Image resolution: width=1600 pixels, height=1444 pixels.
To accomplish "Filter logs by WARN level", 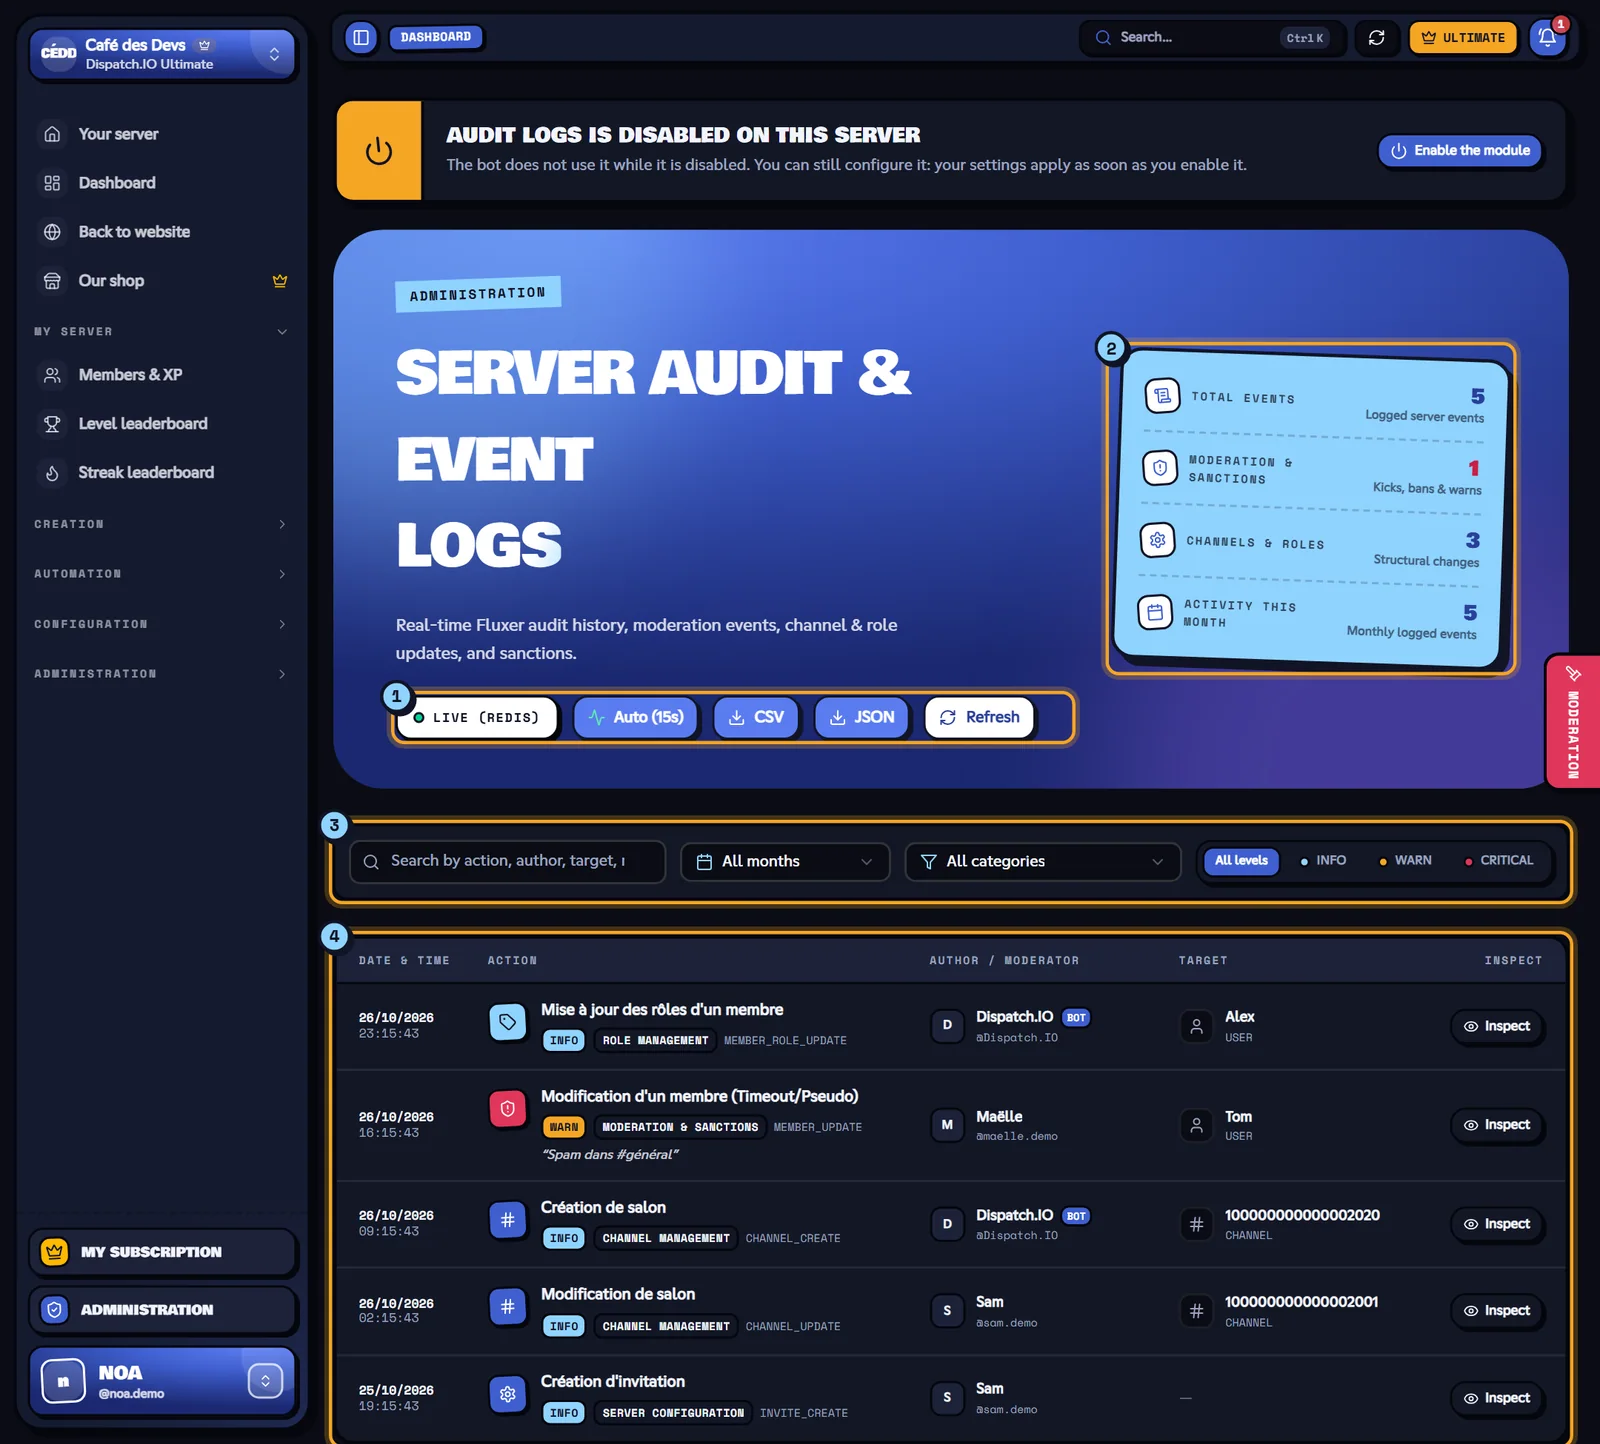I will click(x=1405, y=861).
